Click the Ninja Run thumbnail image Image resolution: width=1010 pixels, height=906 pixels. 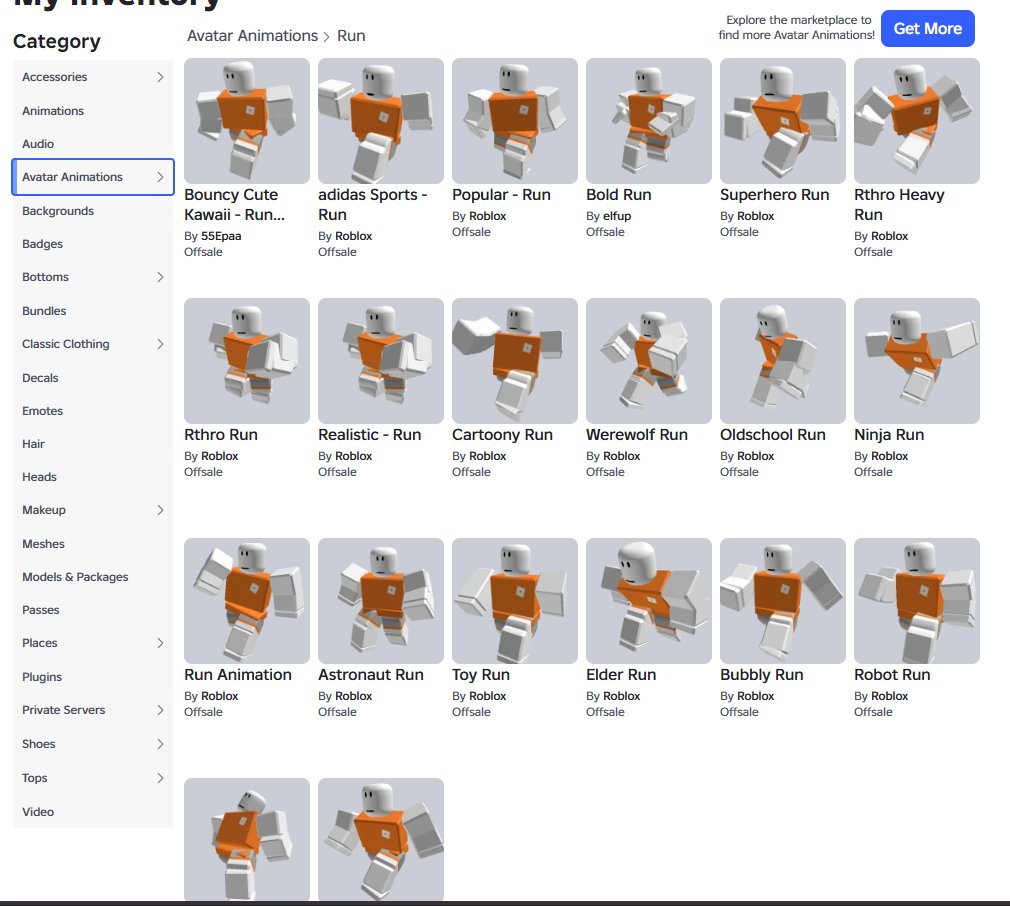(917, 361)
